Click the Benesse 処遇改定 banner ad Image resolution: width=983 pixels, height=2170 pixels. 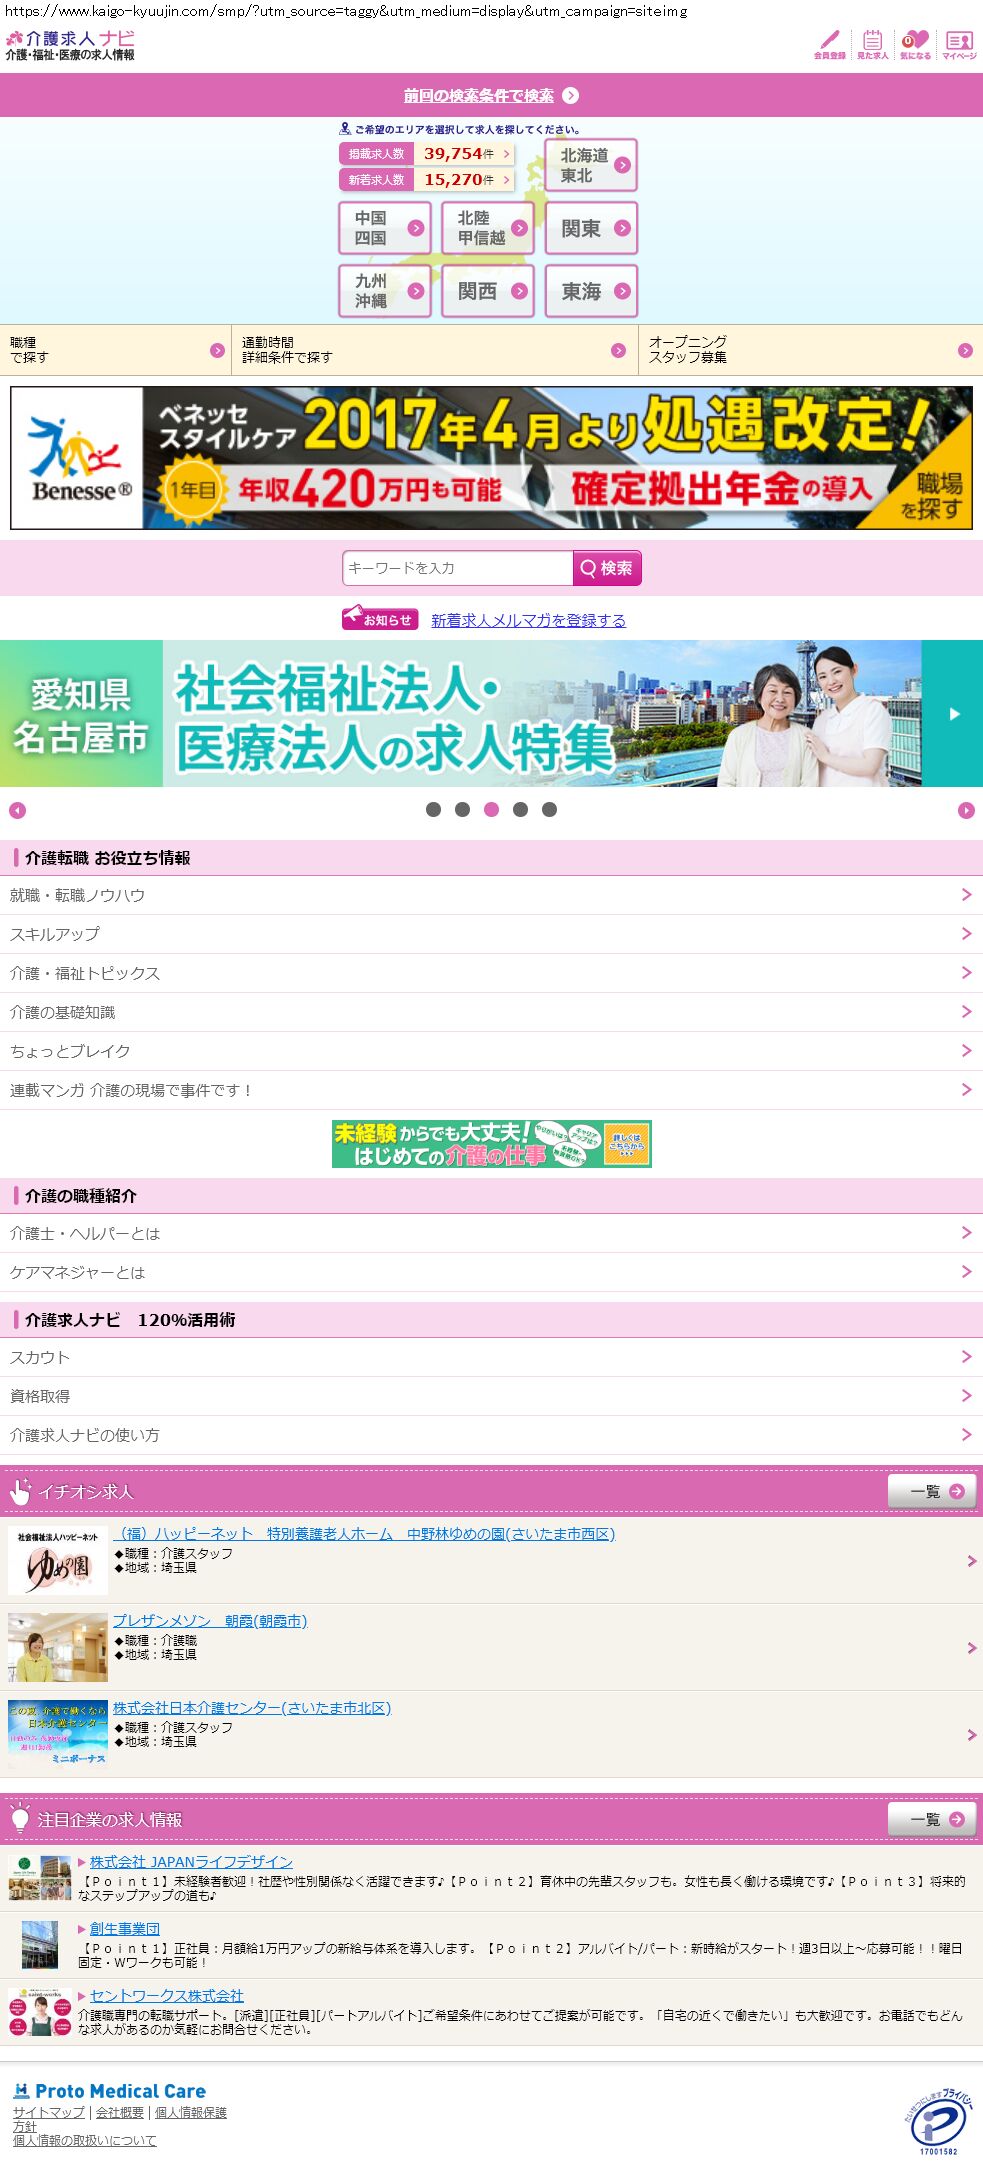(491, 458)
